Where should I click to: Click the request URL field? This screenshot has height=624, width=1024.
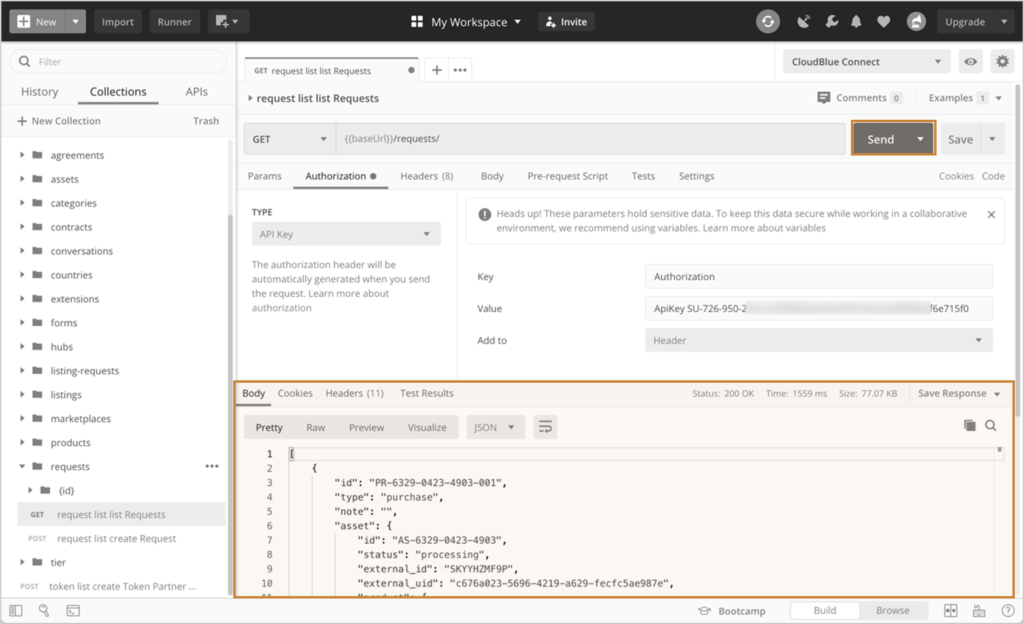click(x=590, y=139)
